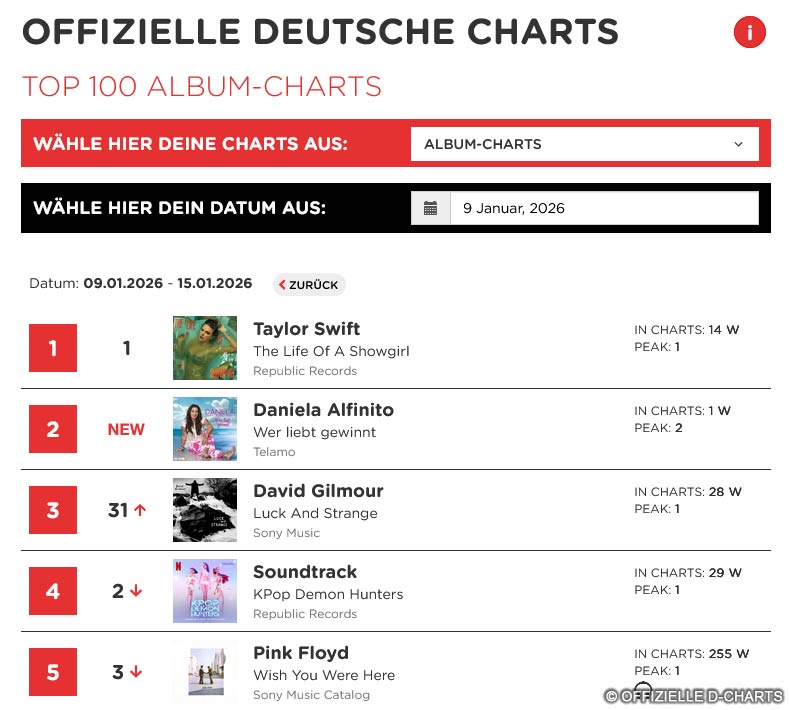This screenshot has height=710, width=790.
Task: Click the red info icon
Action: [x=749, y=33]
